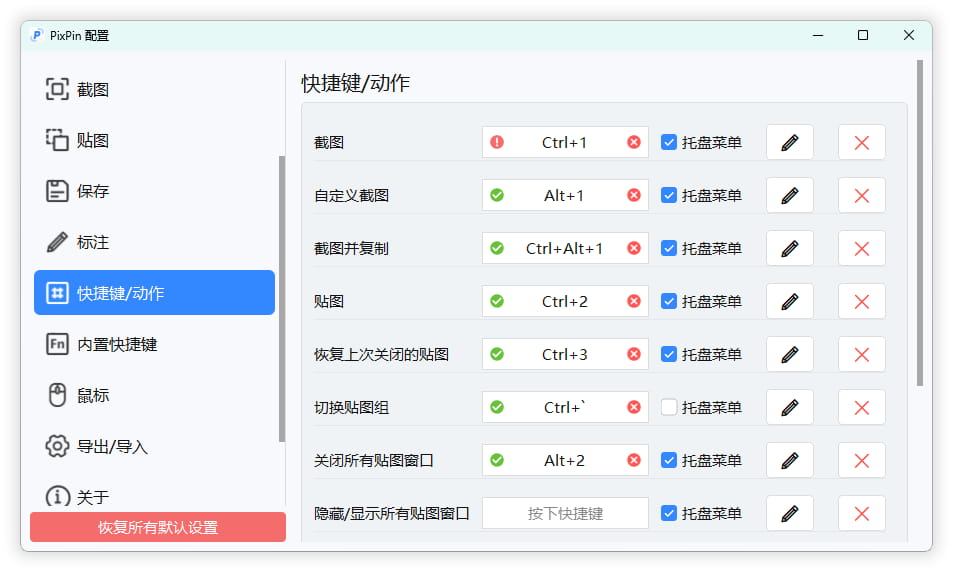Click the pencil edit icon for 截图 row
The image size is (953, 572).
pos(789,143)
